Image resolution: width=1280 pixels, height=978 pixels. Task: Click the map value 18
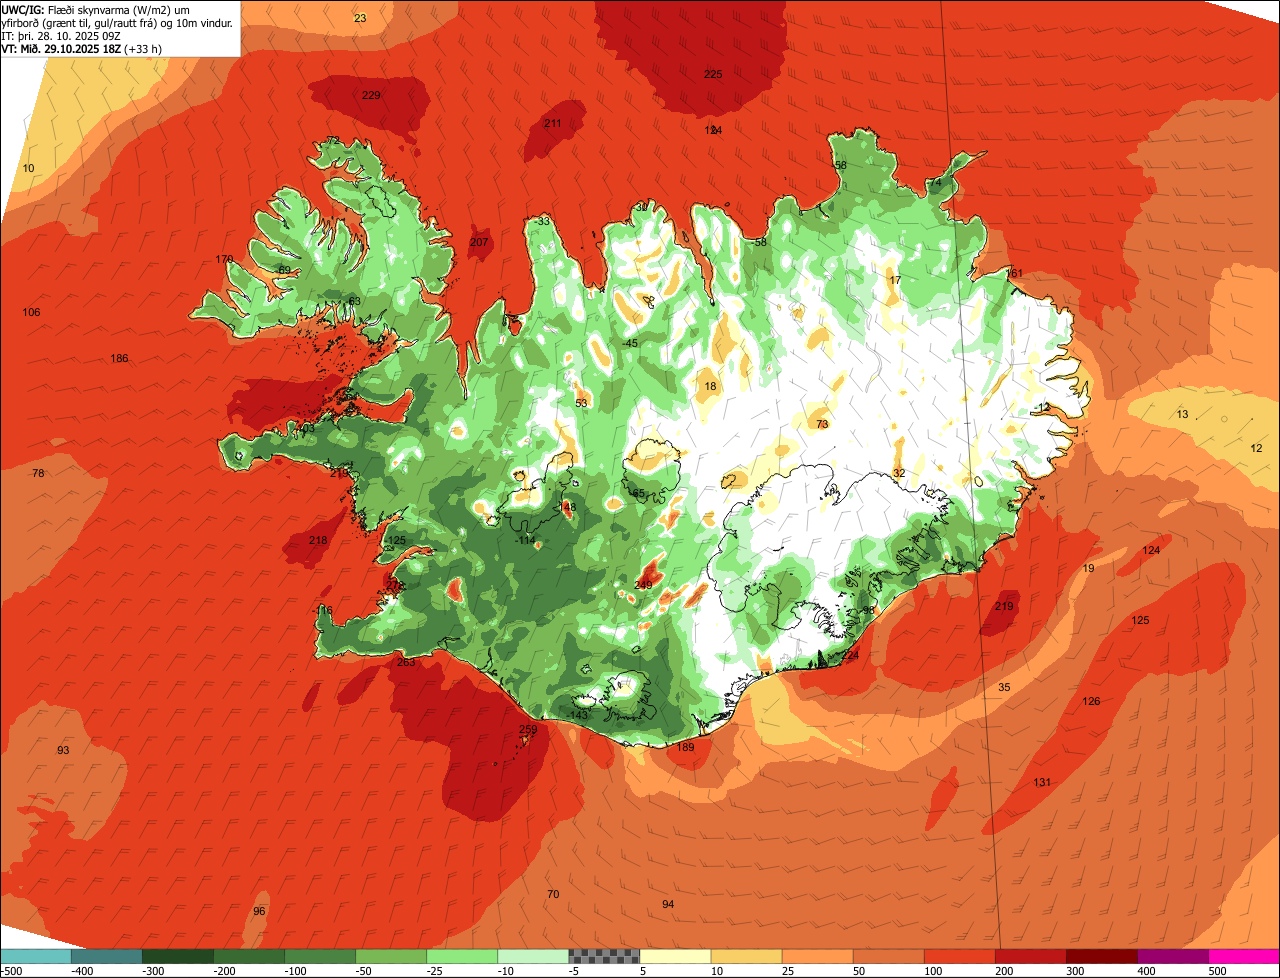coord(710,386)
